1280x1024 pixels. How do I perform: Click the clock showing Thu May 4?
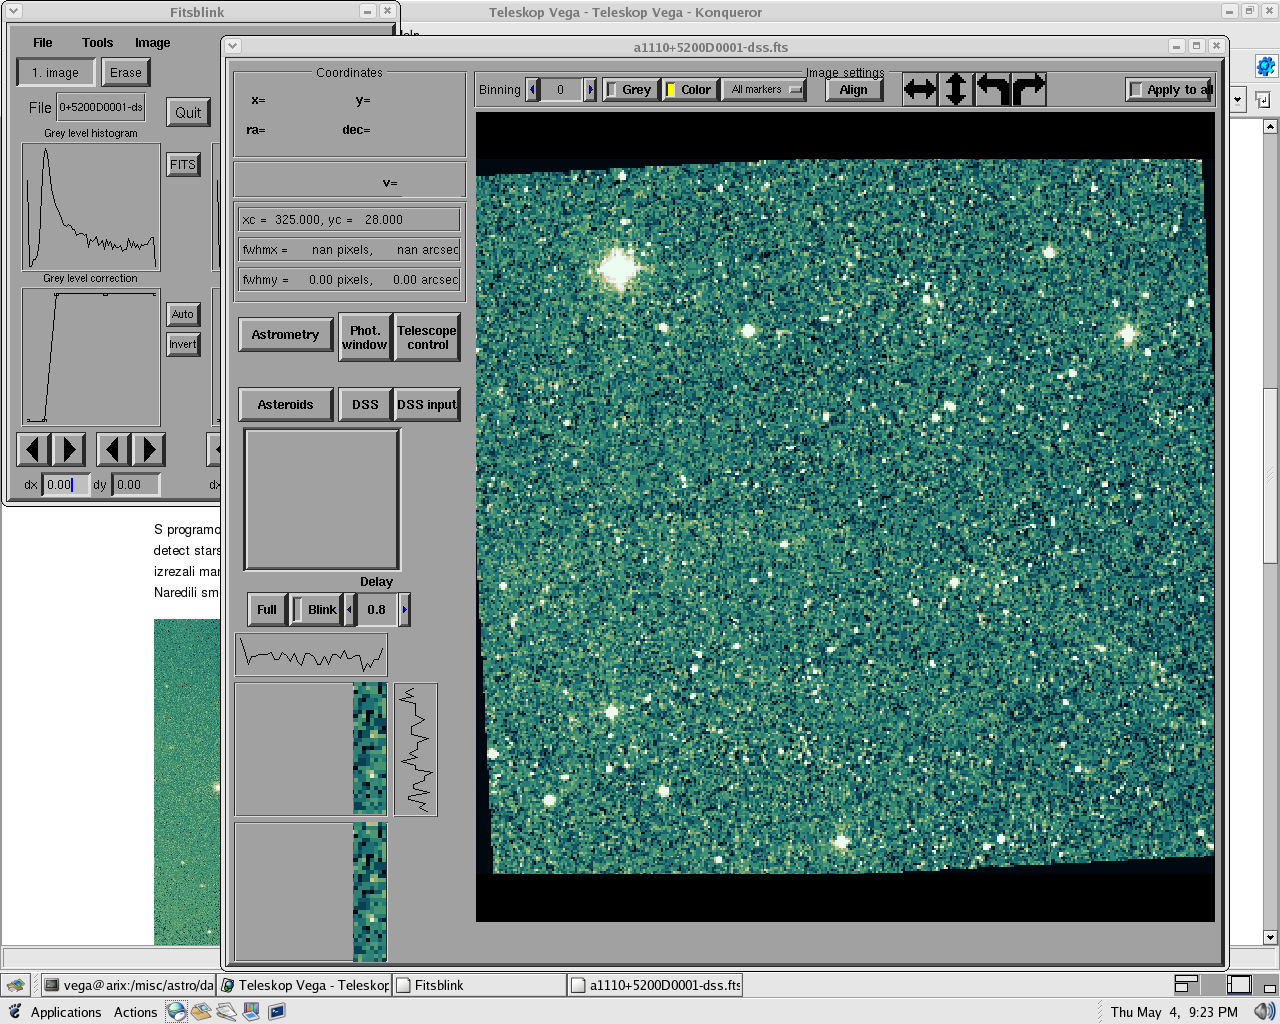point(1174,1012)
